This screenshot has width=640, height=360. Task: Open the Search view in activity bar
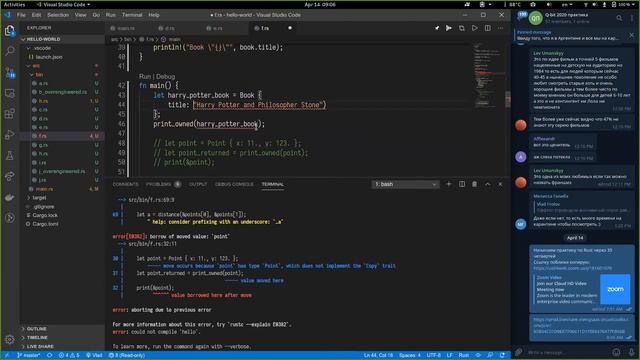(10, 51)
